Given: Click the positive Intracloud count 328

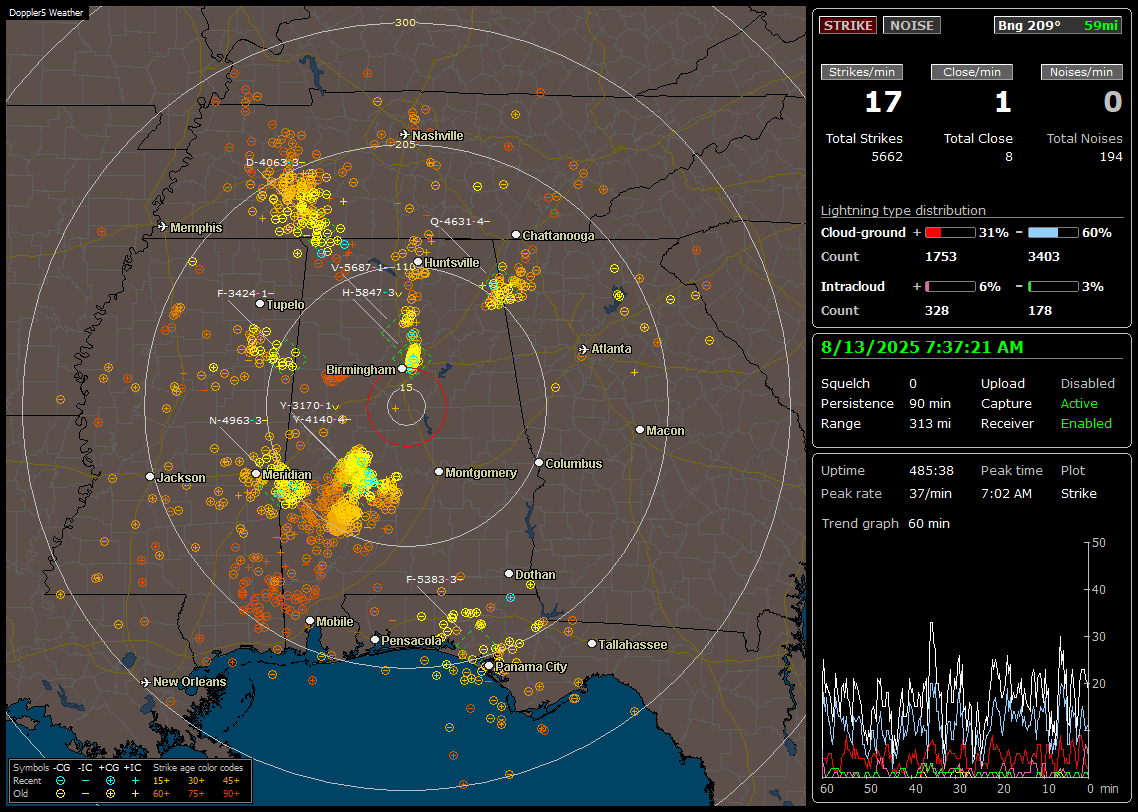Looking at the screenshot, I should pyautogui.click(x=936, y=311).
